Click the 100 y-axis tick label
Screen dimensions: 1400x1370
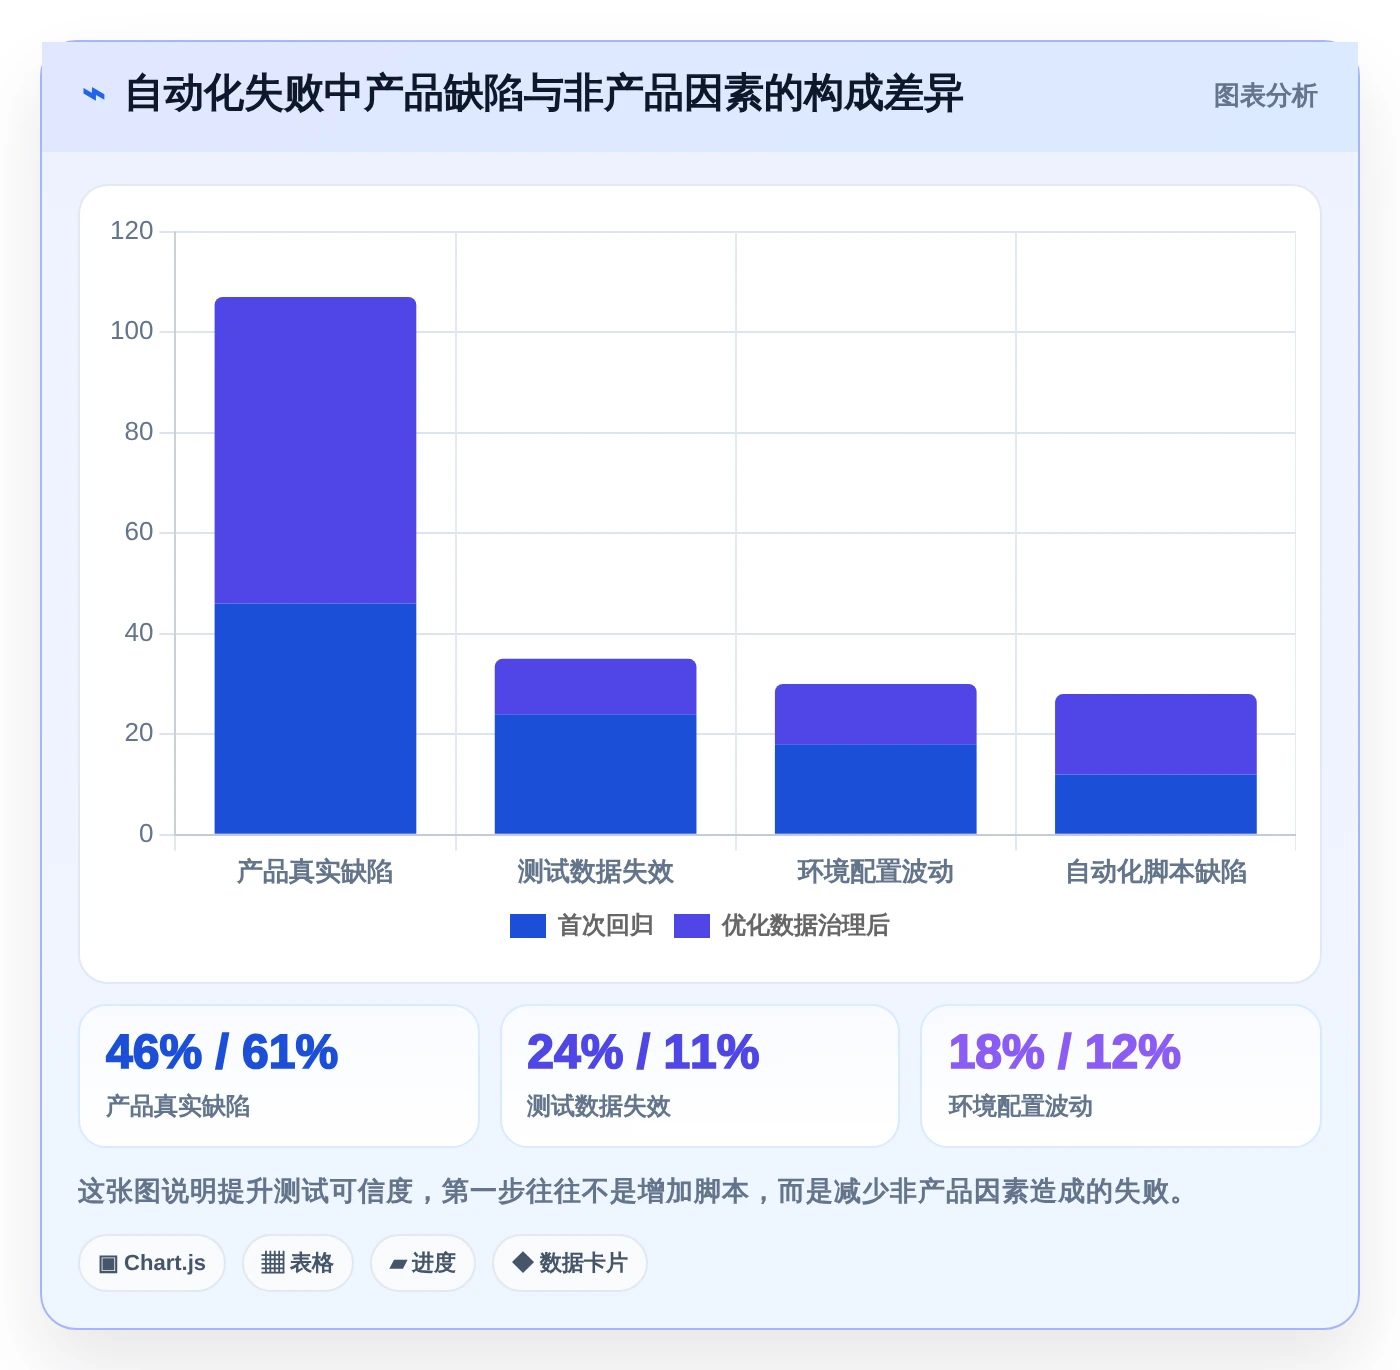(x=131, y=331)
